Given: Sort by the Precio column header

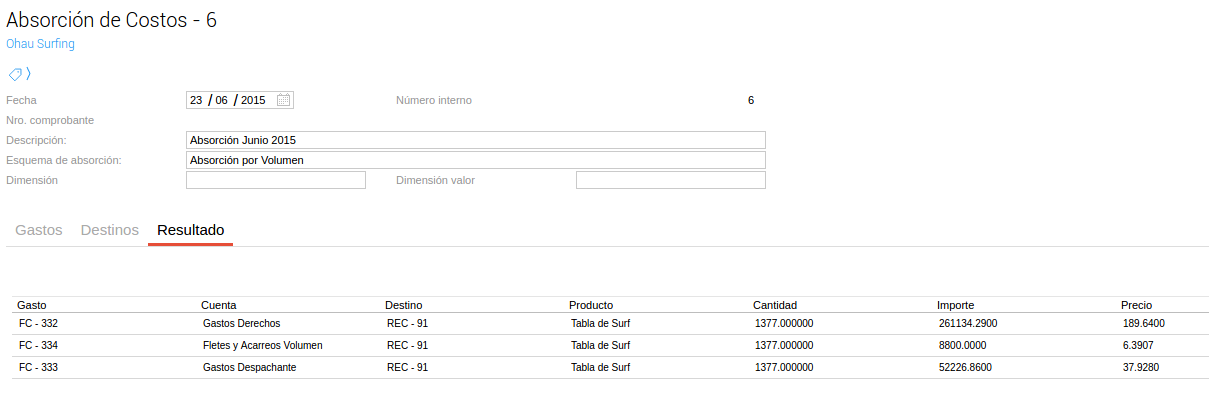Looking at the screenshot, I should (x=1136, y=305).
